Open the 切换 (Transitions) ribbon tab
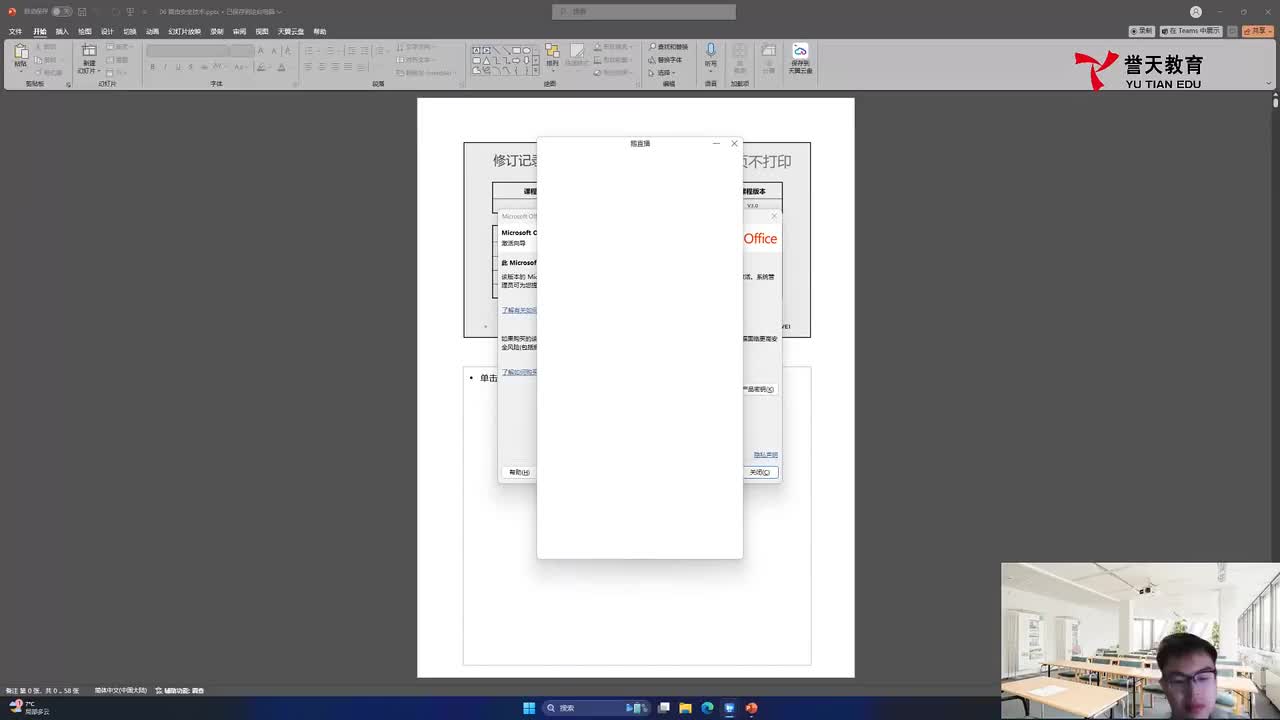 click(x=130, y=32)
